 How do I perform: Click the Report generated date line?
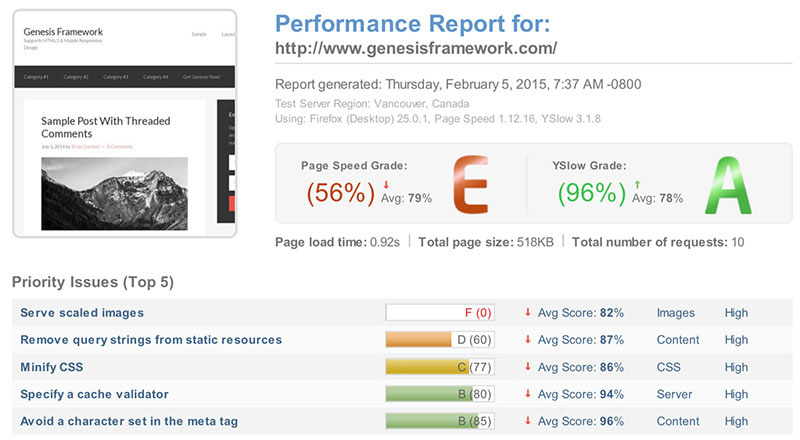[458, 84]
